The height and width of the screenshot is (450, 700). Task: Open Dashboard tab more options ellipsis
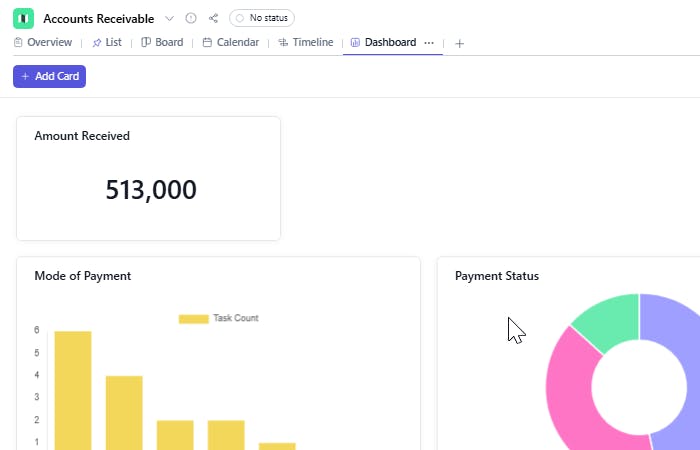click(x=429, y=43)
